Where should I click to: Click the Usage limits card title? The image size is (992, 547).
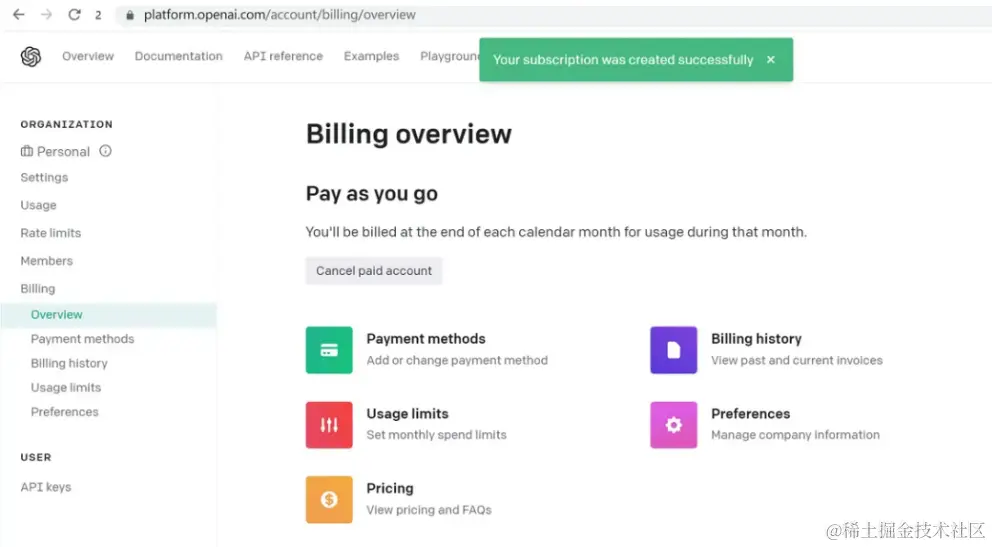[407, 414]
